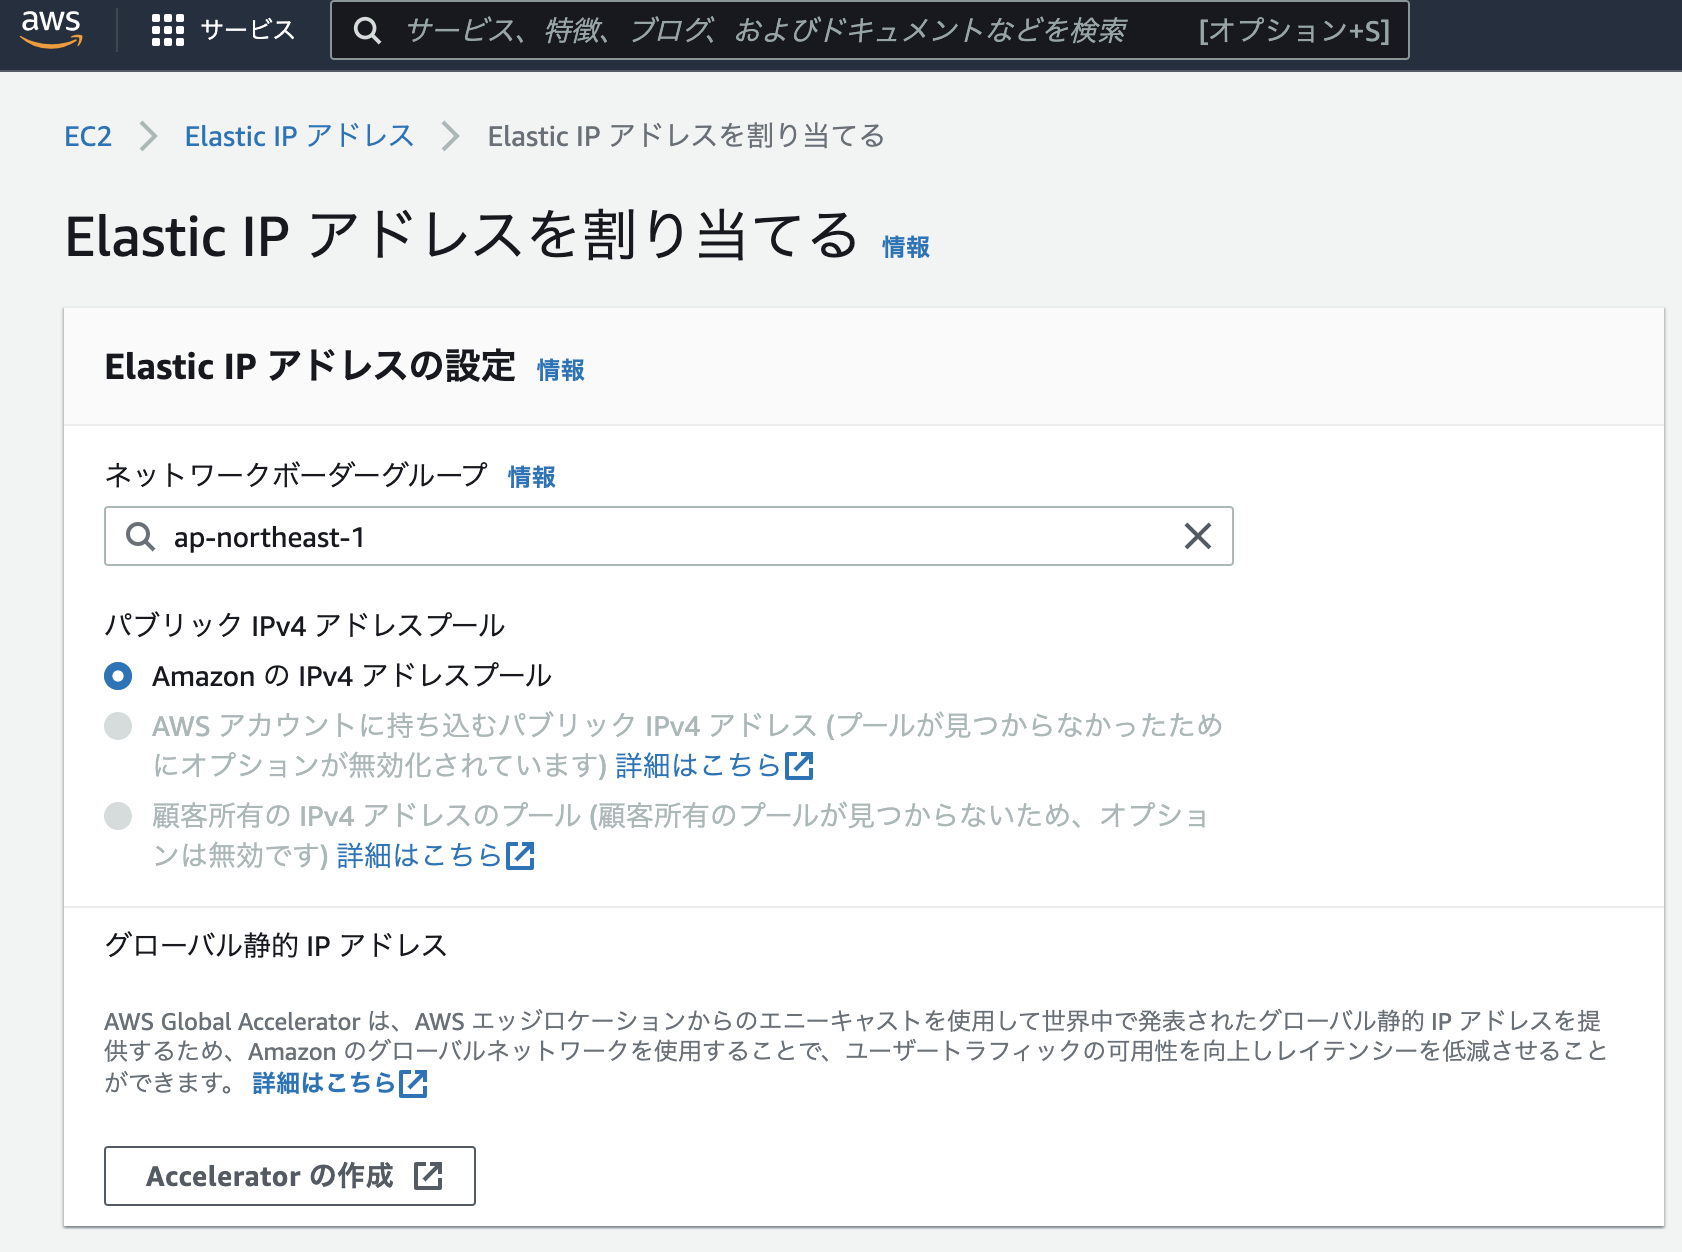Click 情報 beside Elastic IP アドレスの設定
Image resolution: width=1682 pixels, height=1252 pixels.
pos(560,370)
